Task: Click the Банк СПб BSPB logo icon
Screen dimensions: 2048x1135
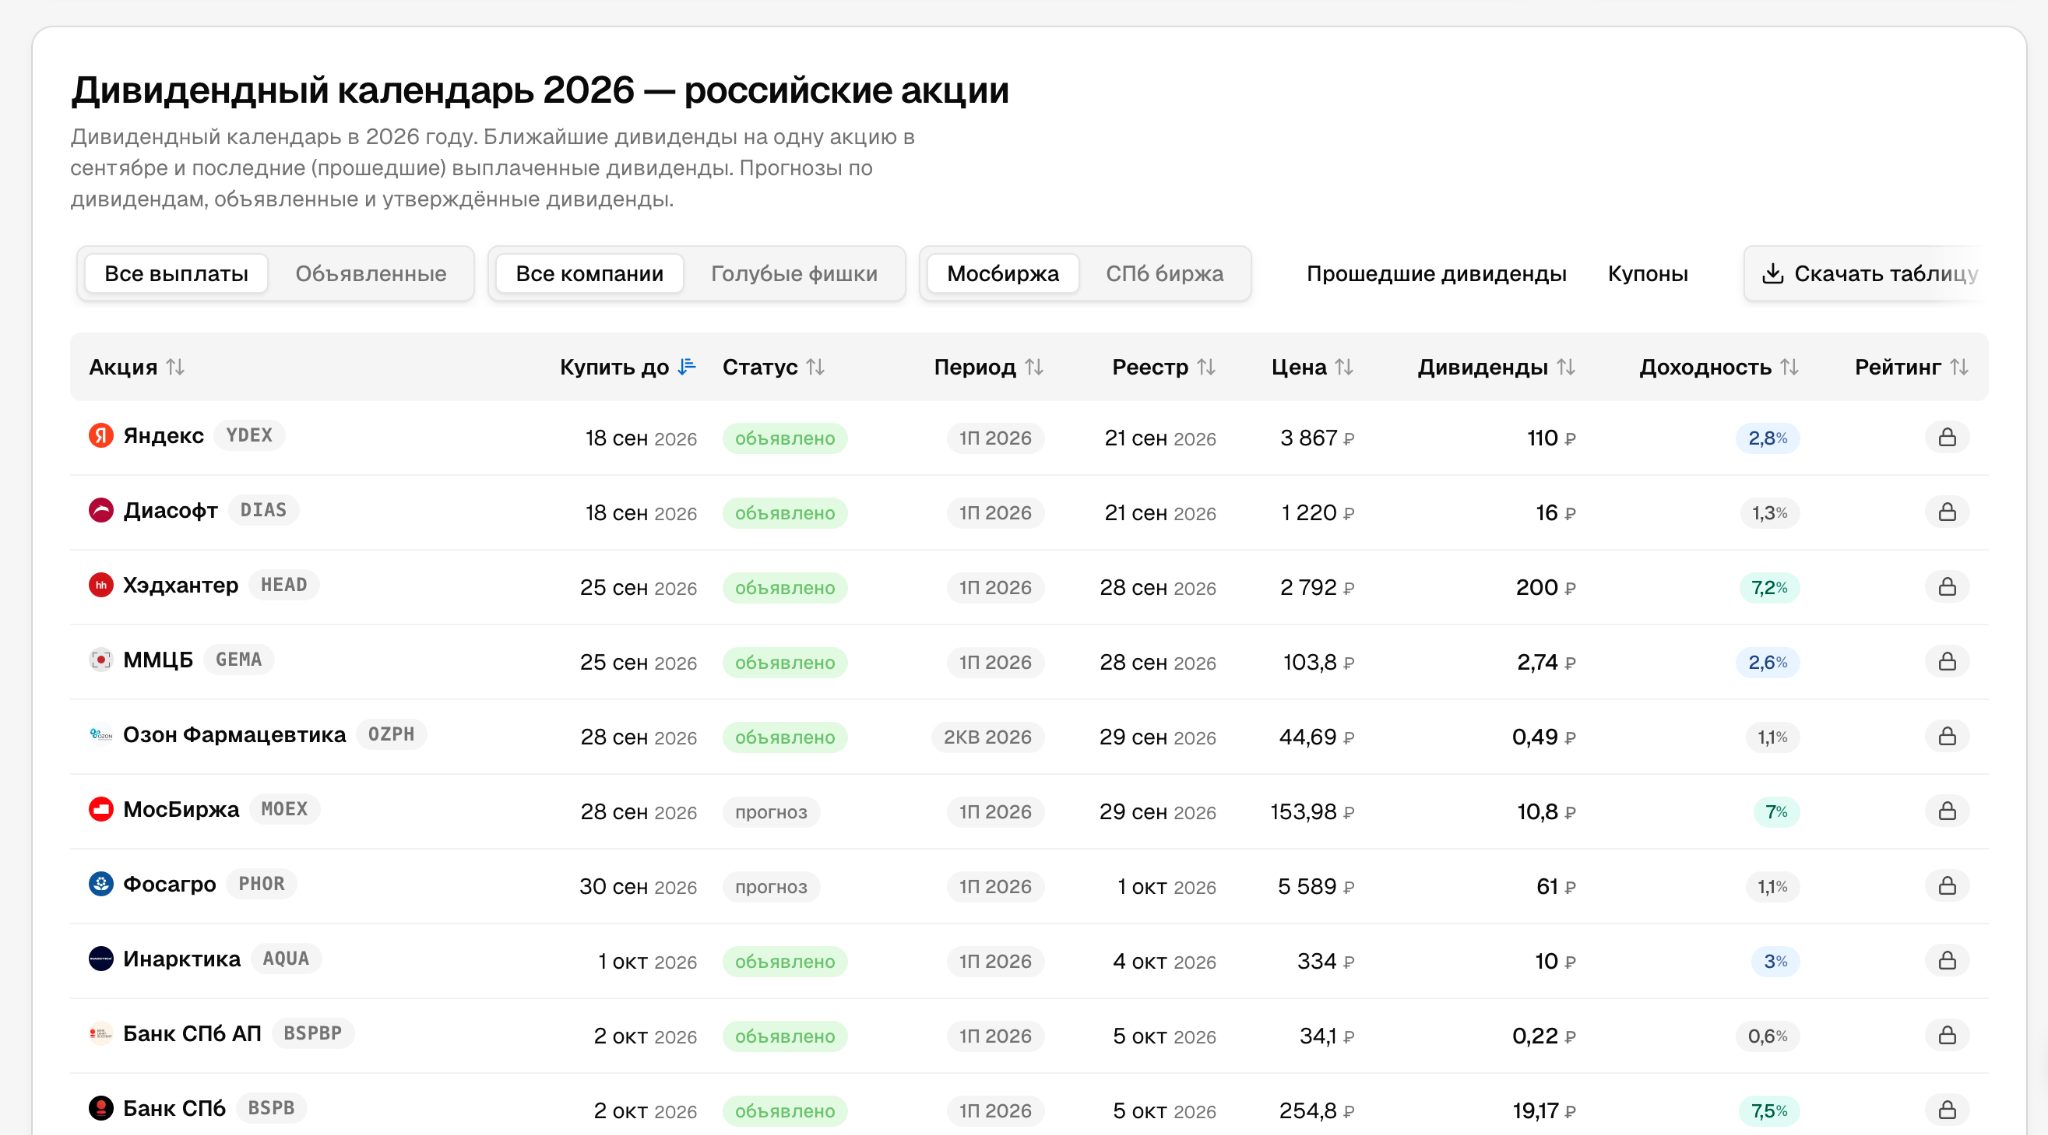Action: (101, 1108)
